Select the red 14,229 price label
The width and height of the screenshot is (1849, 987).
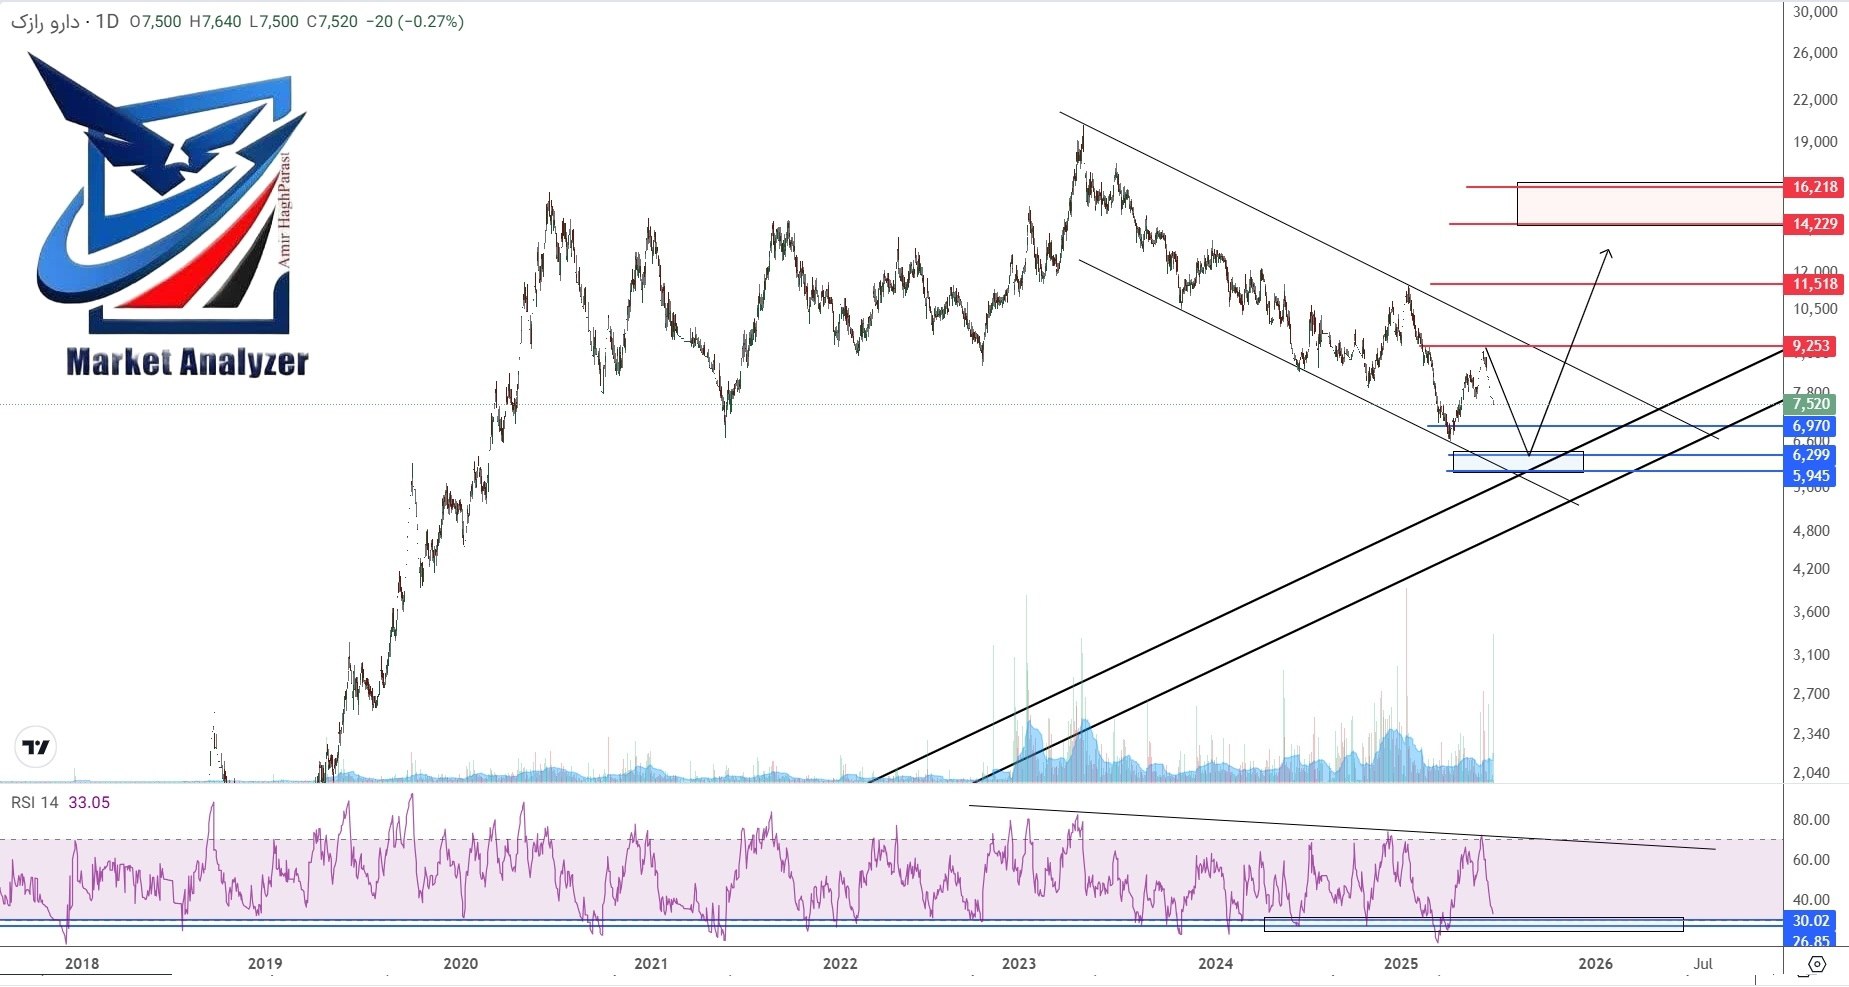coord(1814,224)
